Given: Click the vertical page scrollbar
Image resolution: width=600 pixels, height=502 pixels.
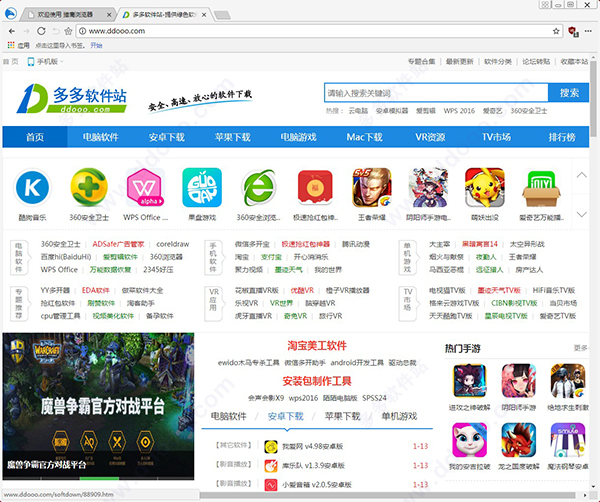Looking at the screenshot, I should pos(593,98).
